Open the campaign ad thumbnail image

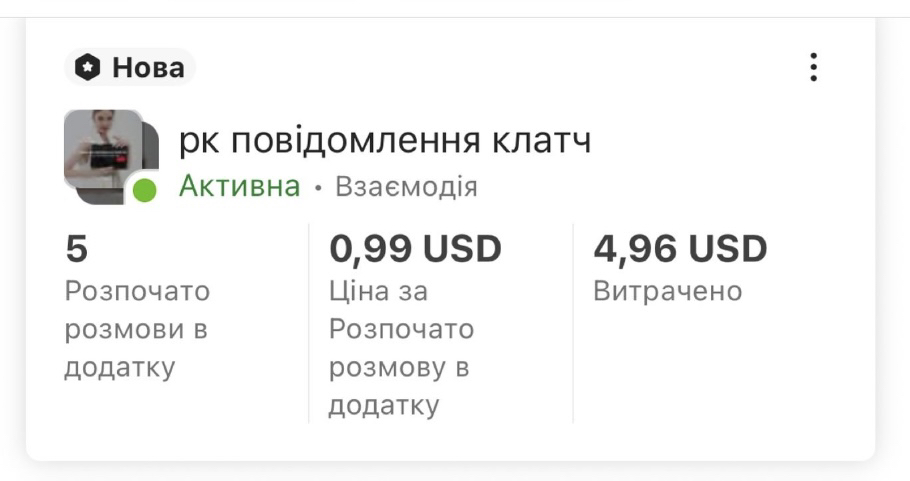101,145
